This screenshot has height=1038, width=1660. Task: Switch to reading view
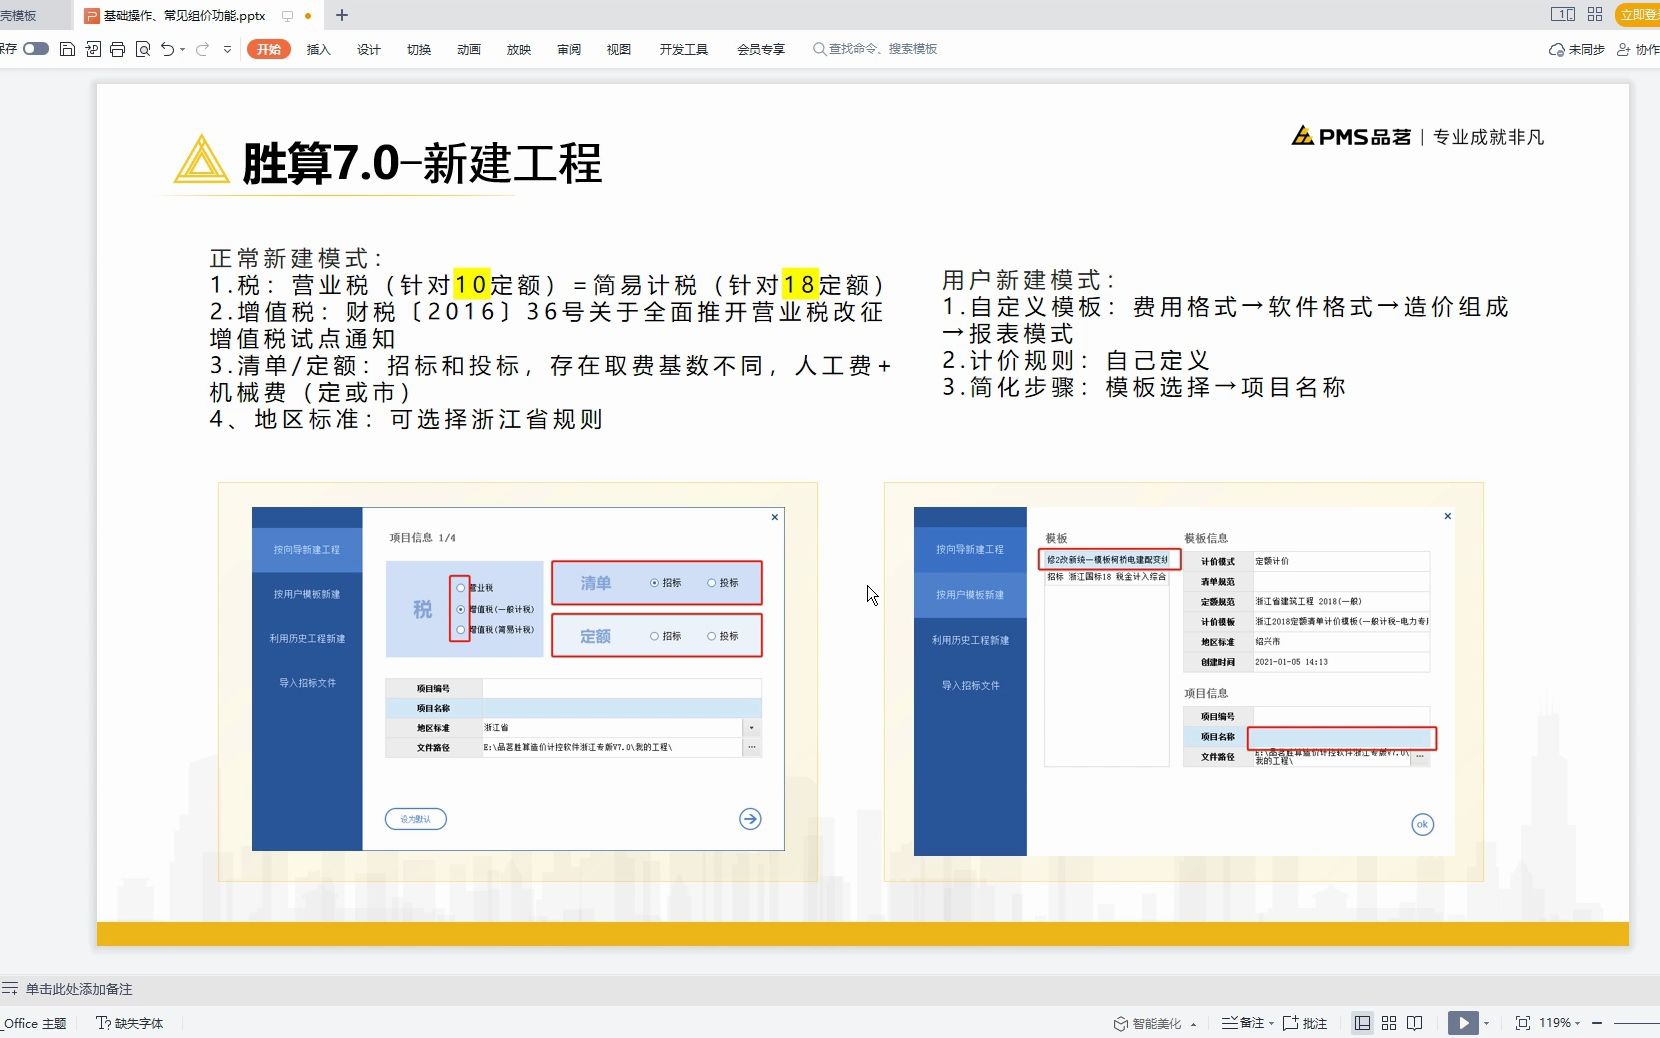click(x=1415, y=1023)
